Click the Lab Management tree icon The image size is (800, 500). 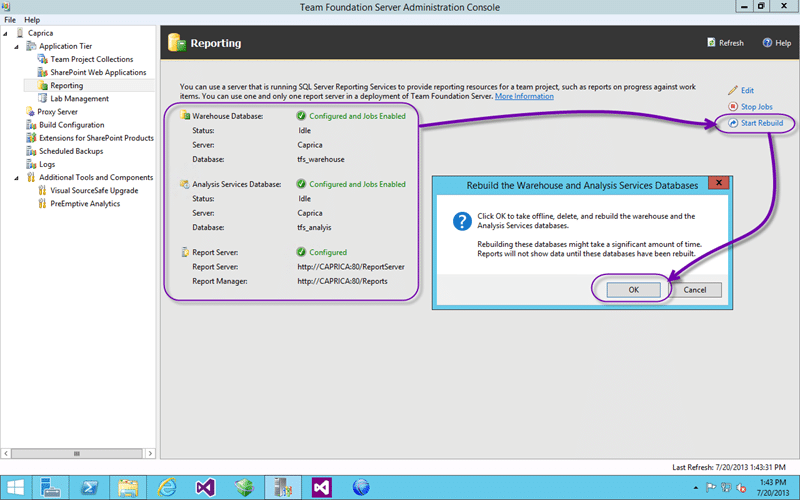[43, 99]
